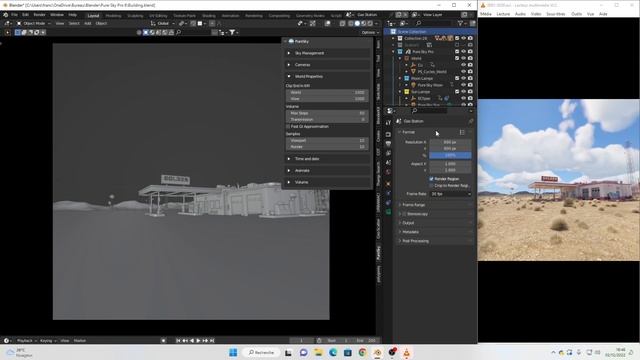
Task: Toggle Moon Lamps eye visibility icon
Action: click(463, 78)
